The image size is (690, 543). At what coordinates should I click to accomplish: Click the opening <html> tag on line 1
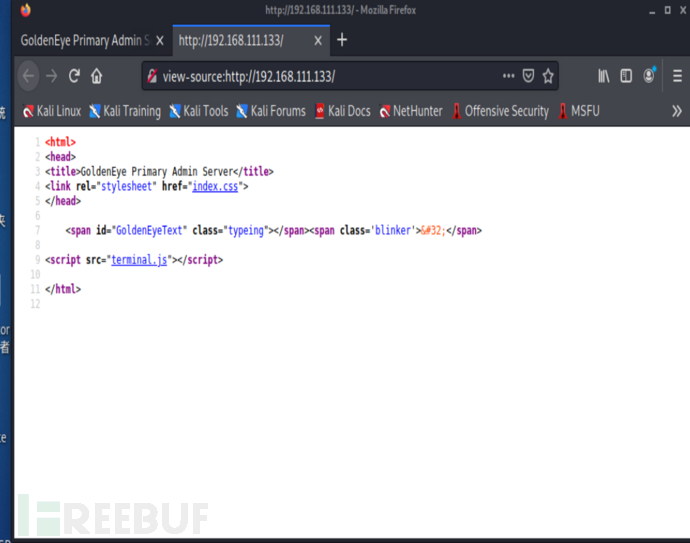[x=60, y=142]
